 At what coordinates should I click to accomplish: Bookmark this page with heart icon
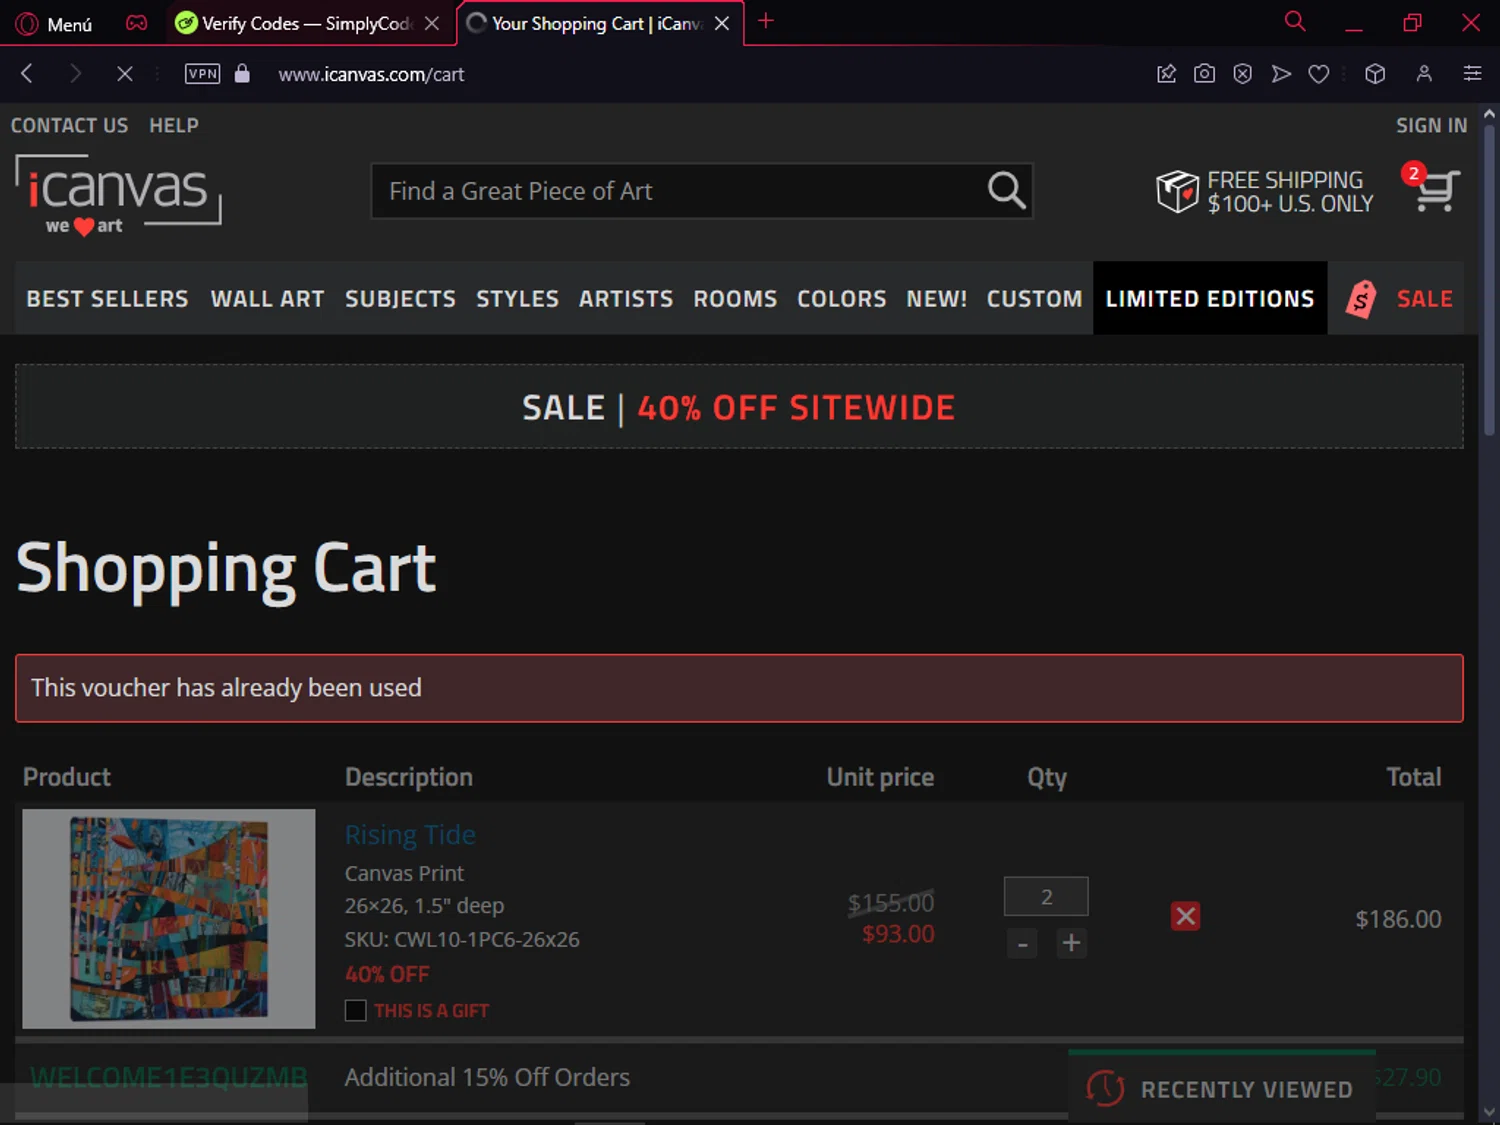point(1319,73)
